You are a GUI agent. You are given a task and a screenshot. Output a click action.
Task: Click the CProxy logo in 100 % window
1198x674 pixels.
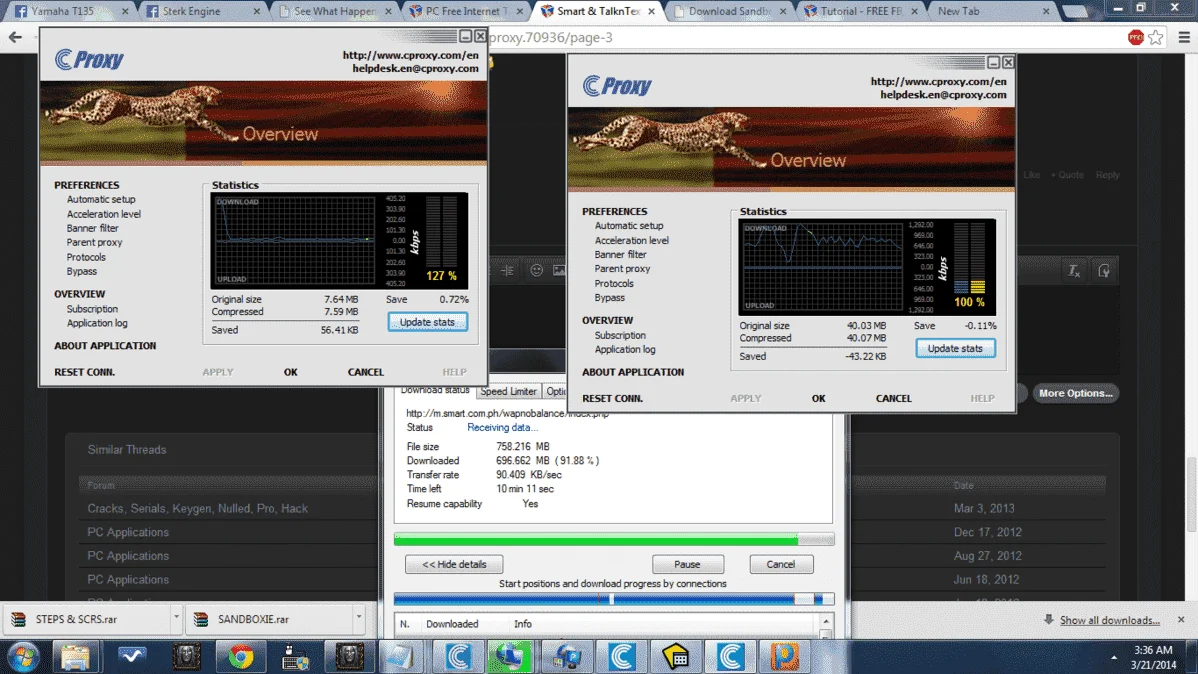[x=617, y=86]
